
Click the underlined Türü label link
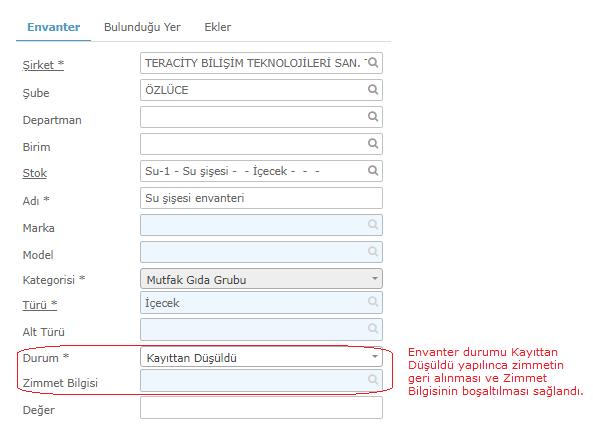point(40,305)
